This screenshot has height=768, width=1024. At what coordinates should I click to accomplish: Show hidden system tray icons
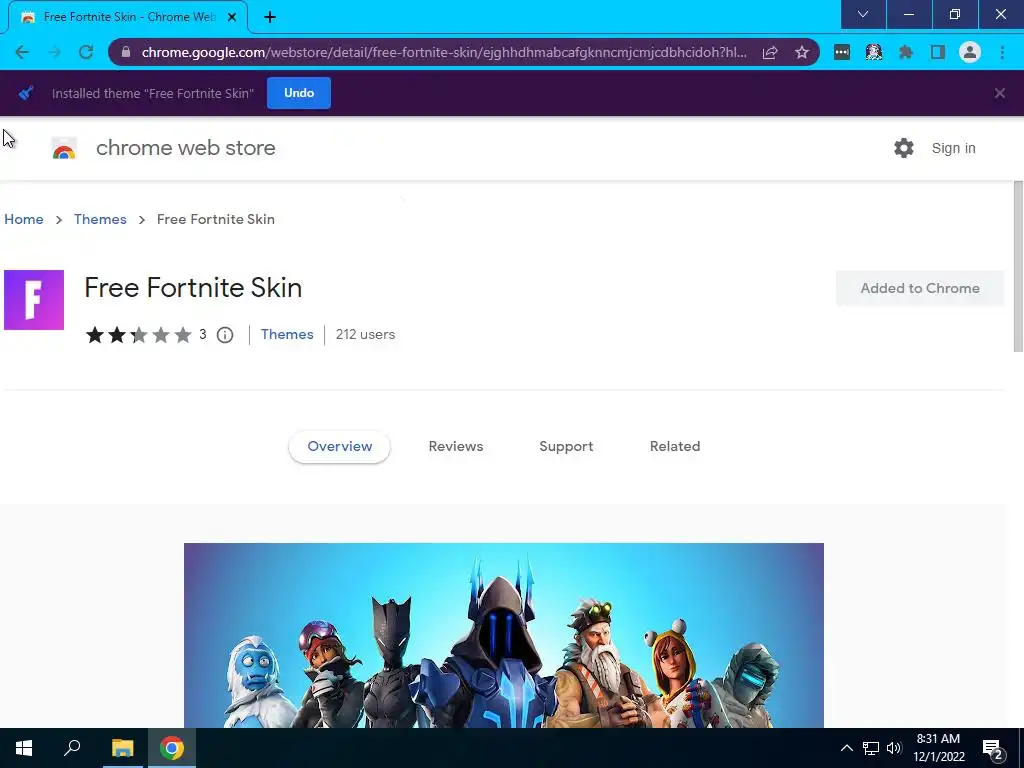(846, 748)
